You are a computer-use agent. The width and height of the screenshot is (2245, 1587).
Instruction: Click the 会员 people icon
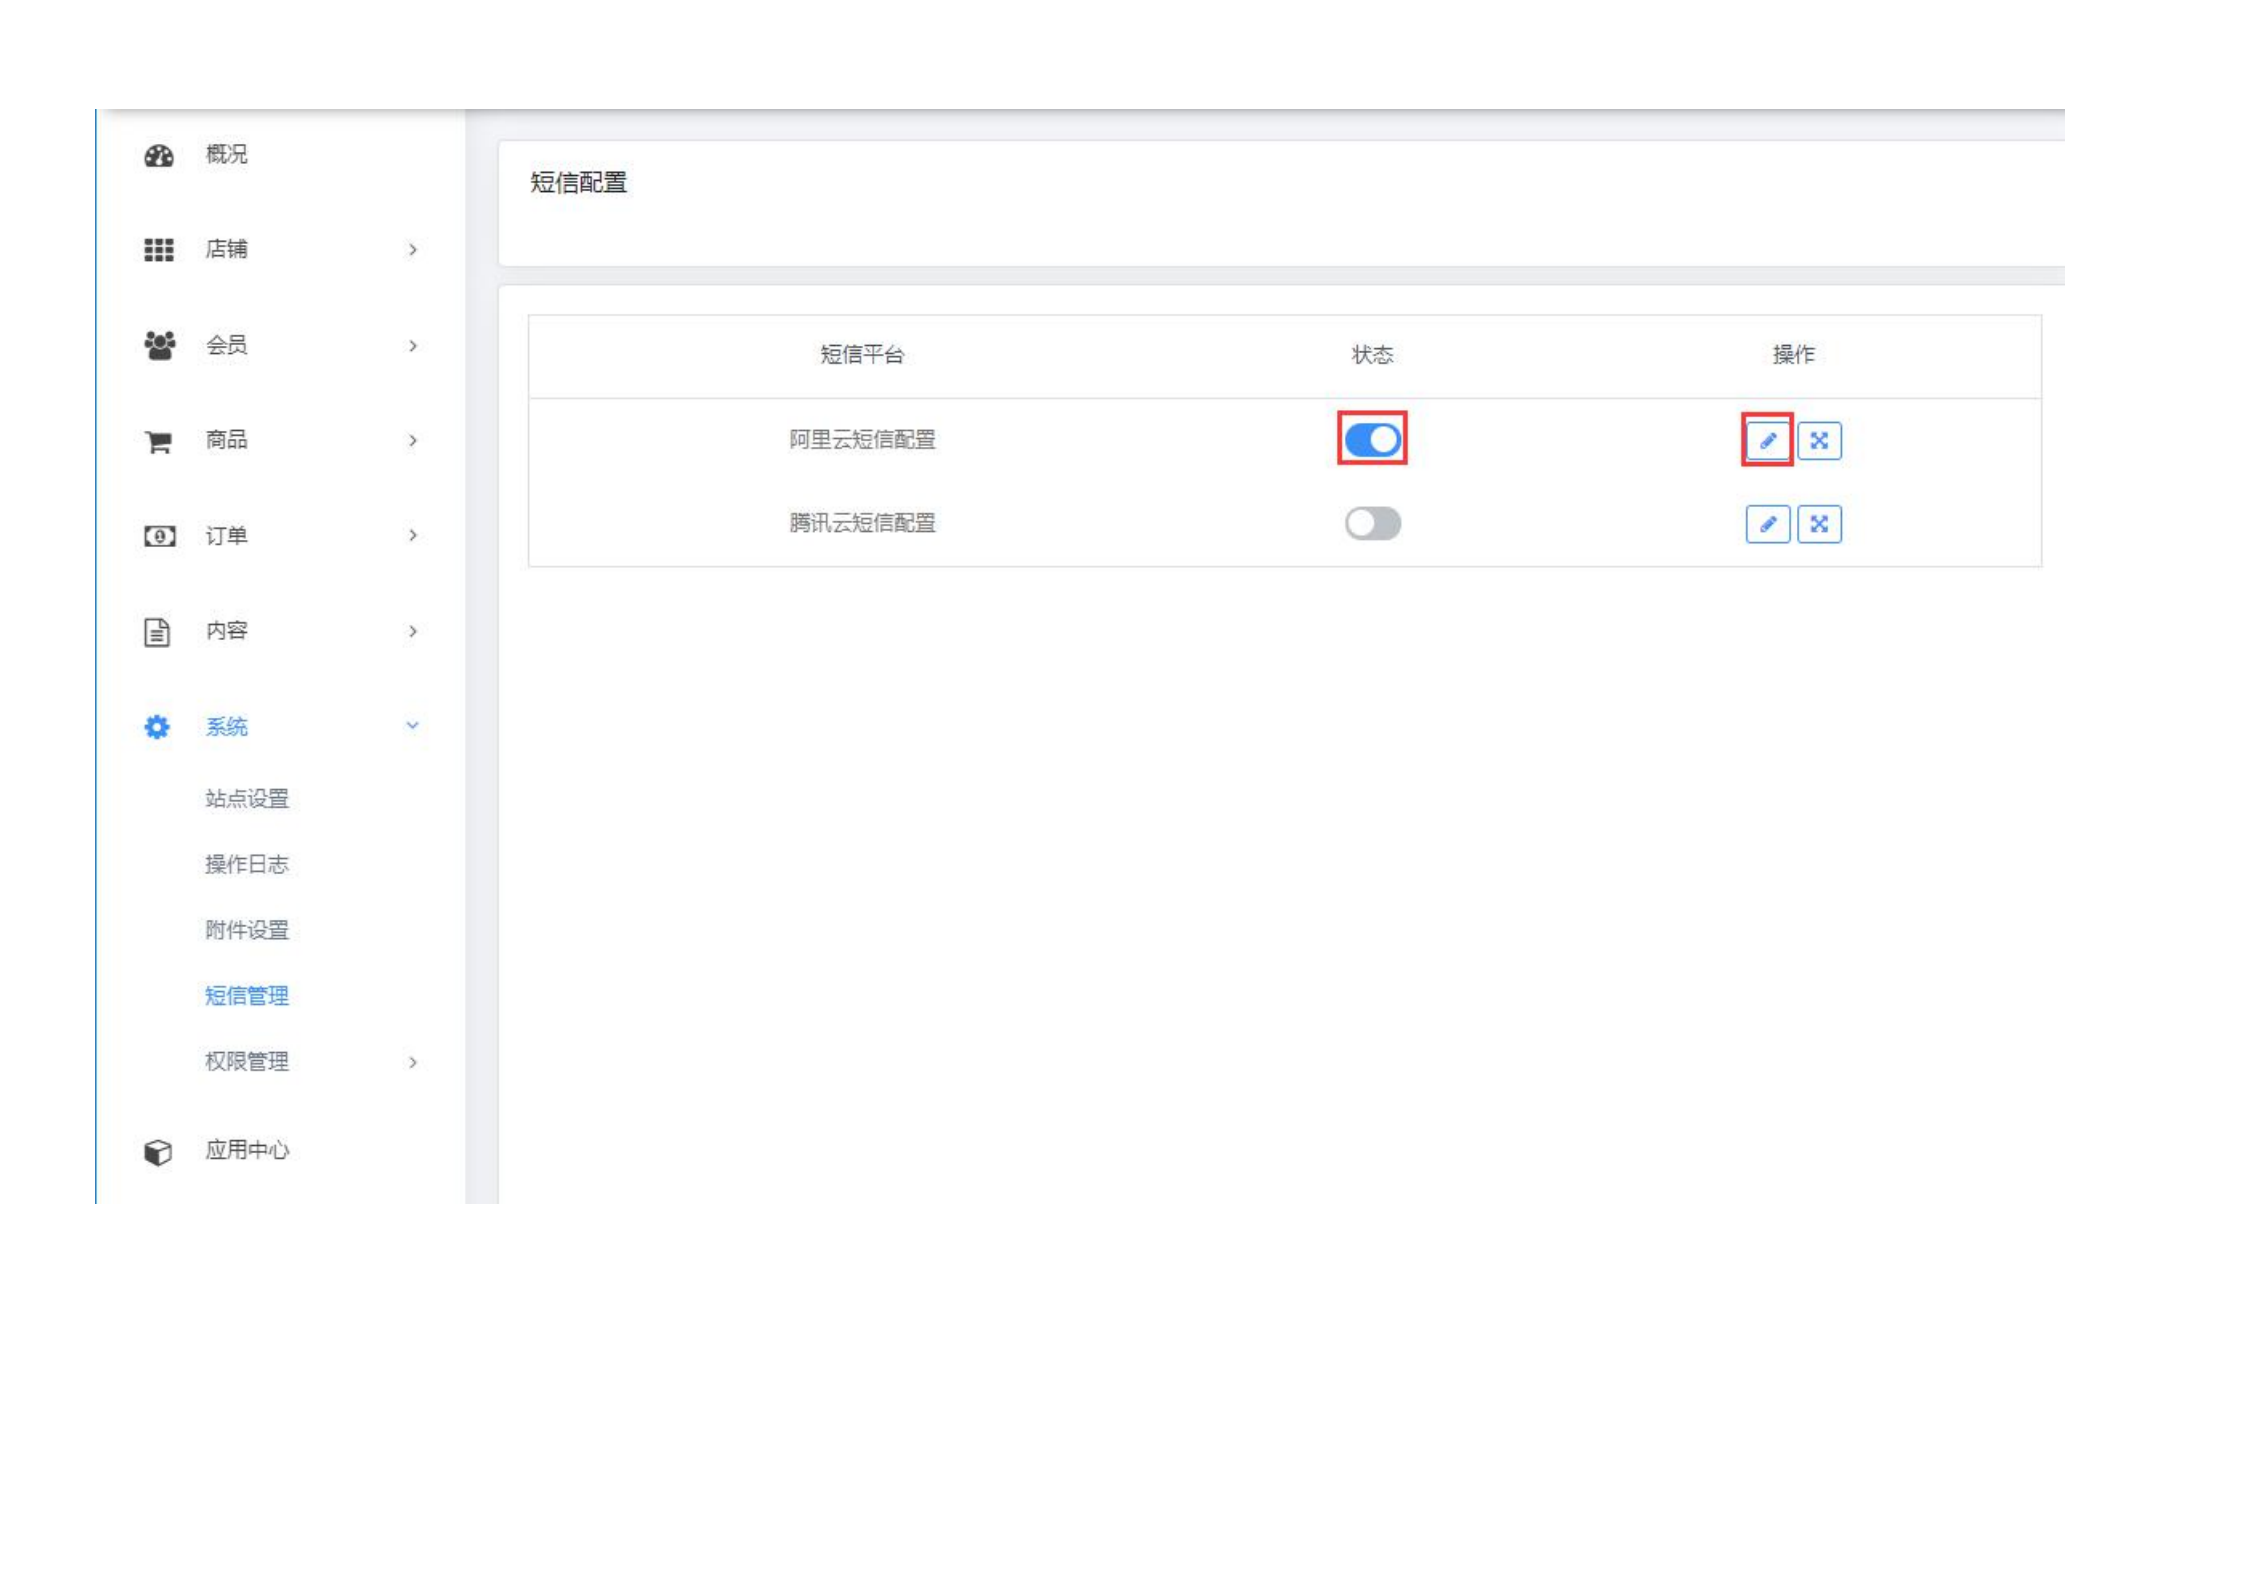[x=159, y=345]
